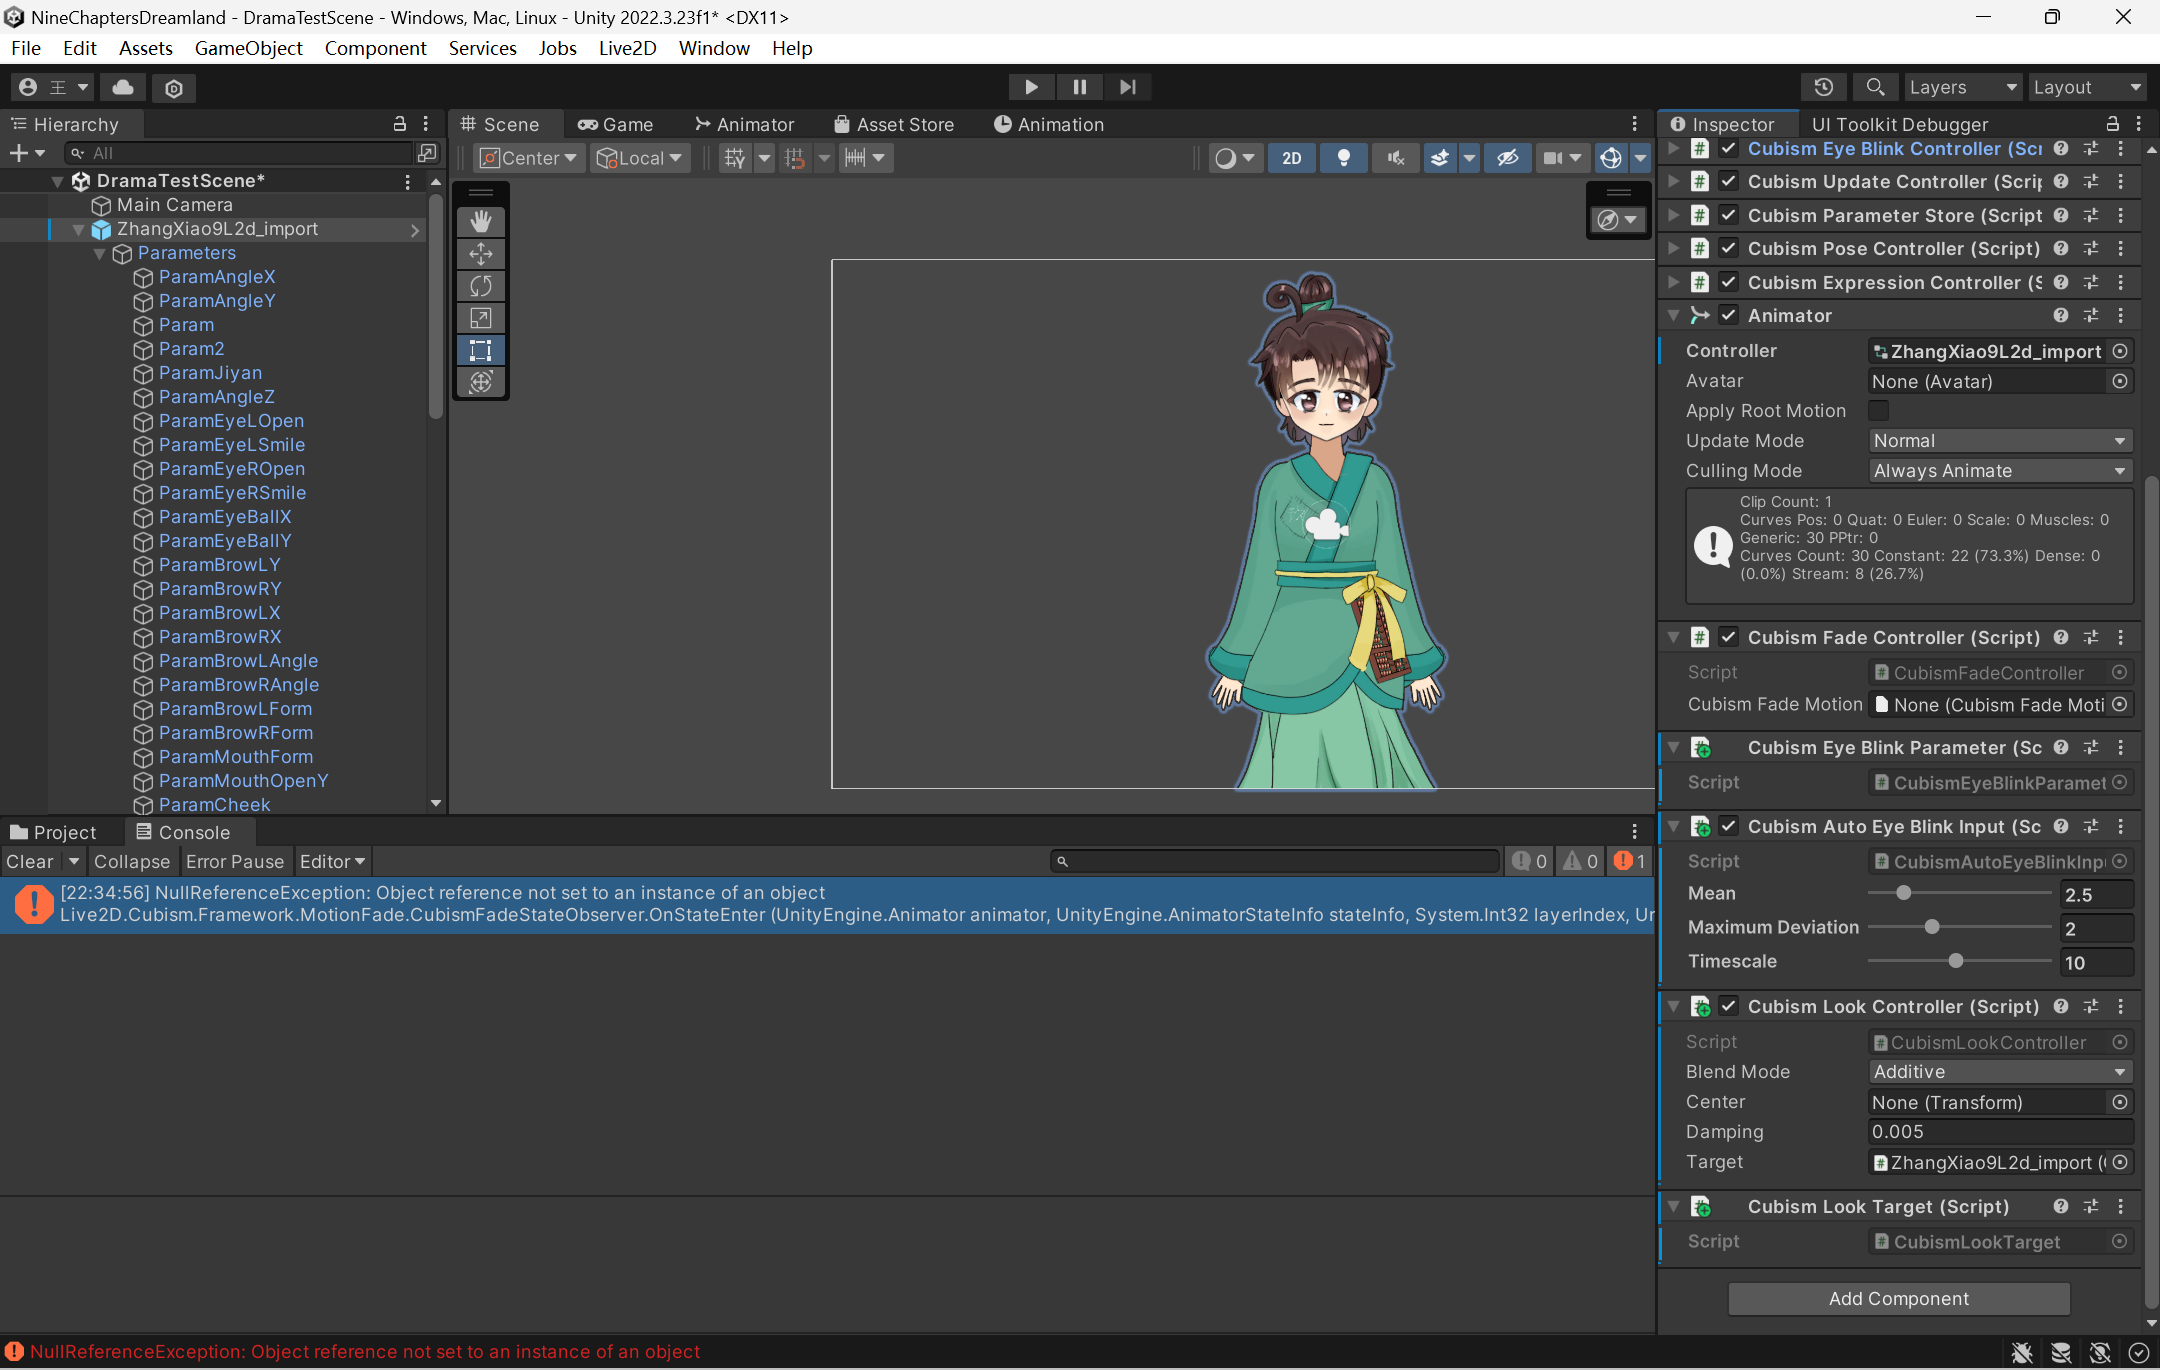Adjust the Maximum Deviation slider
This screenshot has width=2160, height=1370.
tap(1959, 927)
